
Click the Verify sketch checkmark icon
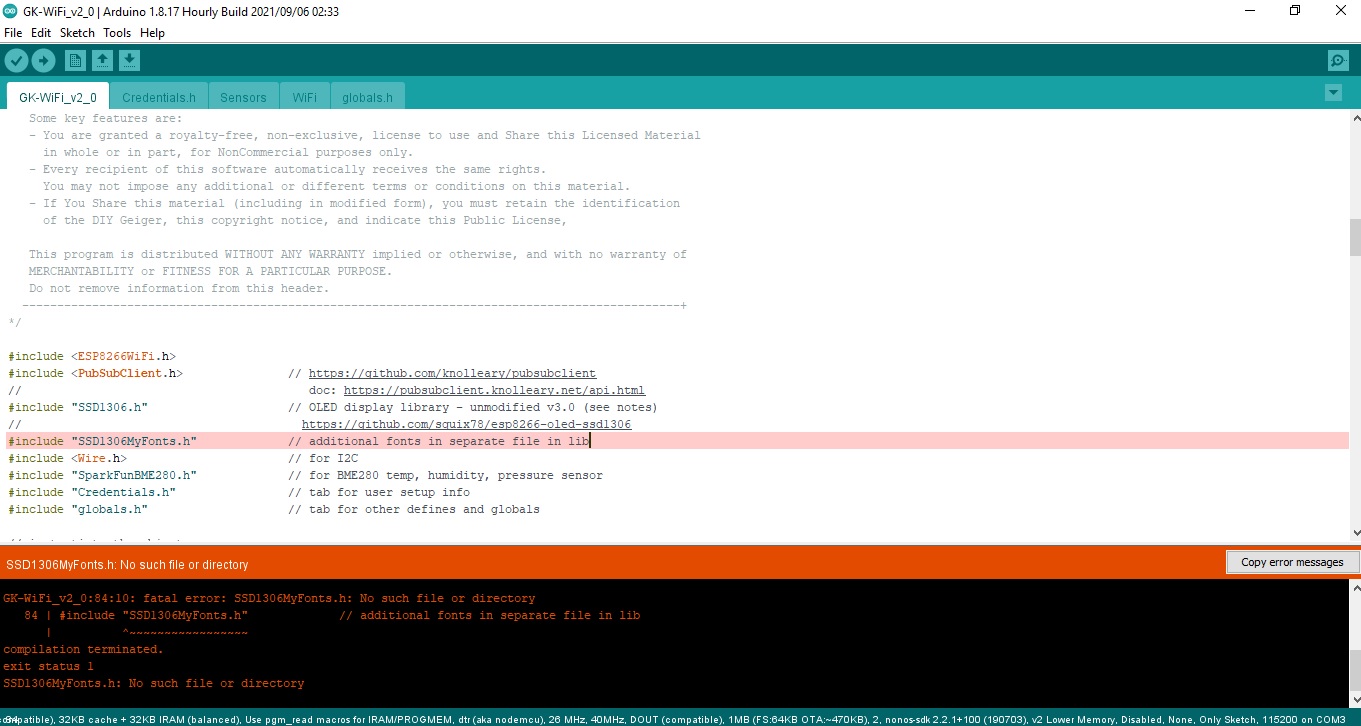(x=15, y=61)
